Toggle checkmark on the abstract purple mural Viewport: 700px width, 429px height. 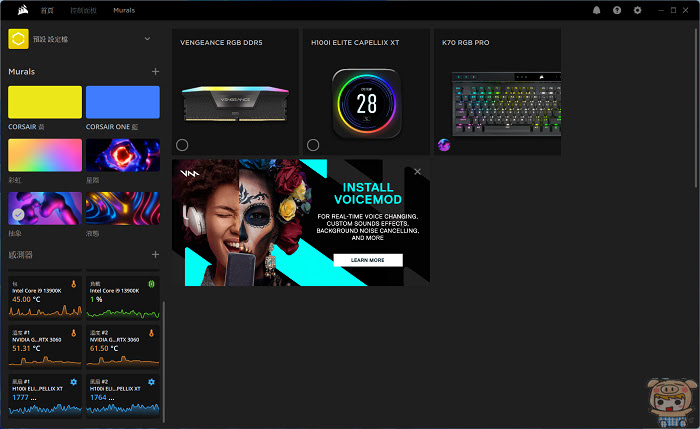point(18,215)
